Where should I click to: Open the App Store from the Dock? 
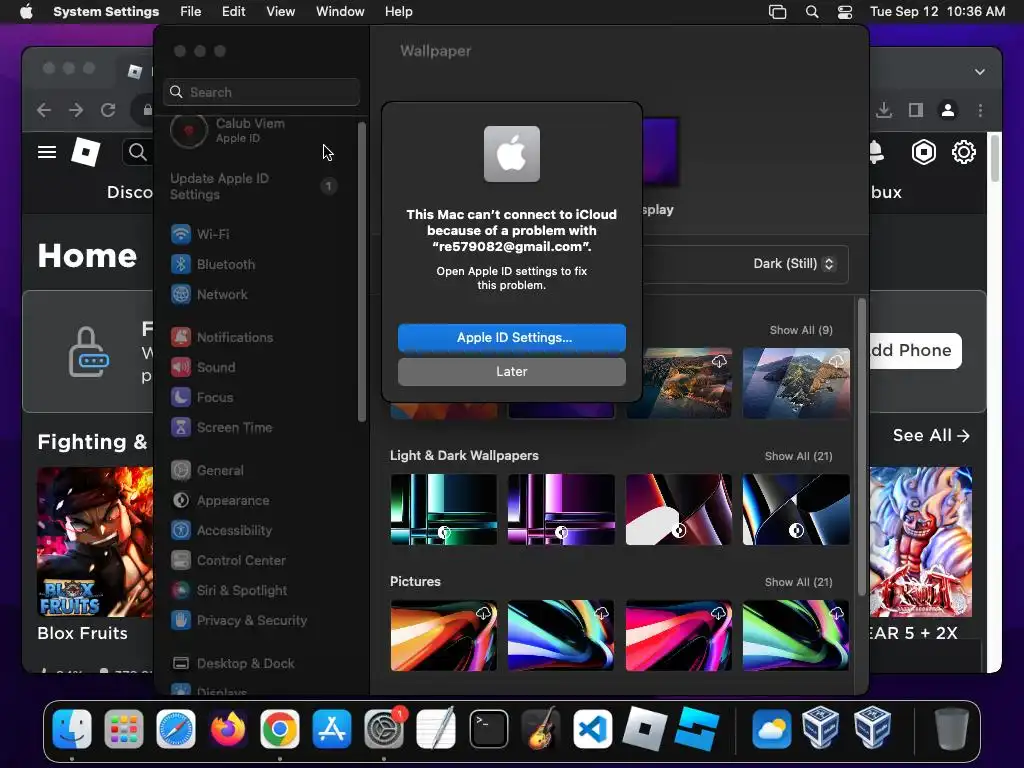332,729
